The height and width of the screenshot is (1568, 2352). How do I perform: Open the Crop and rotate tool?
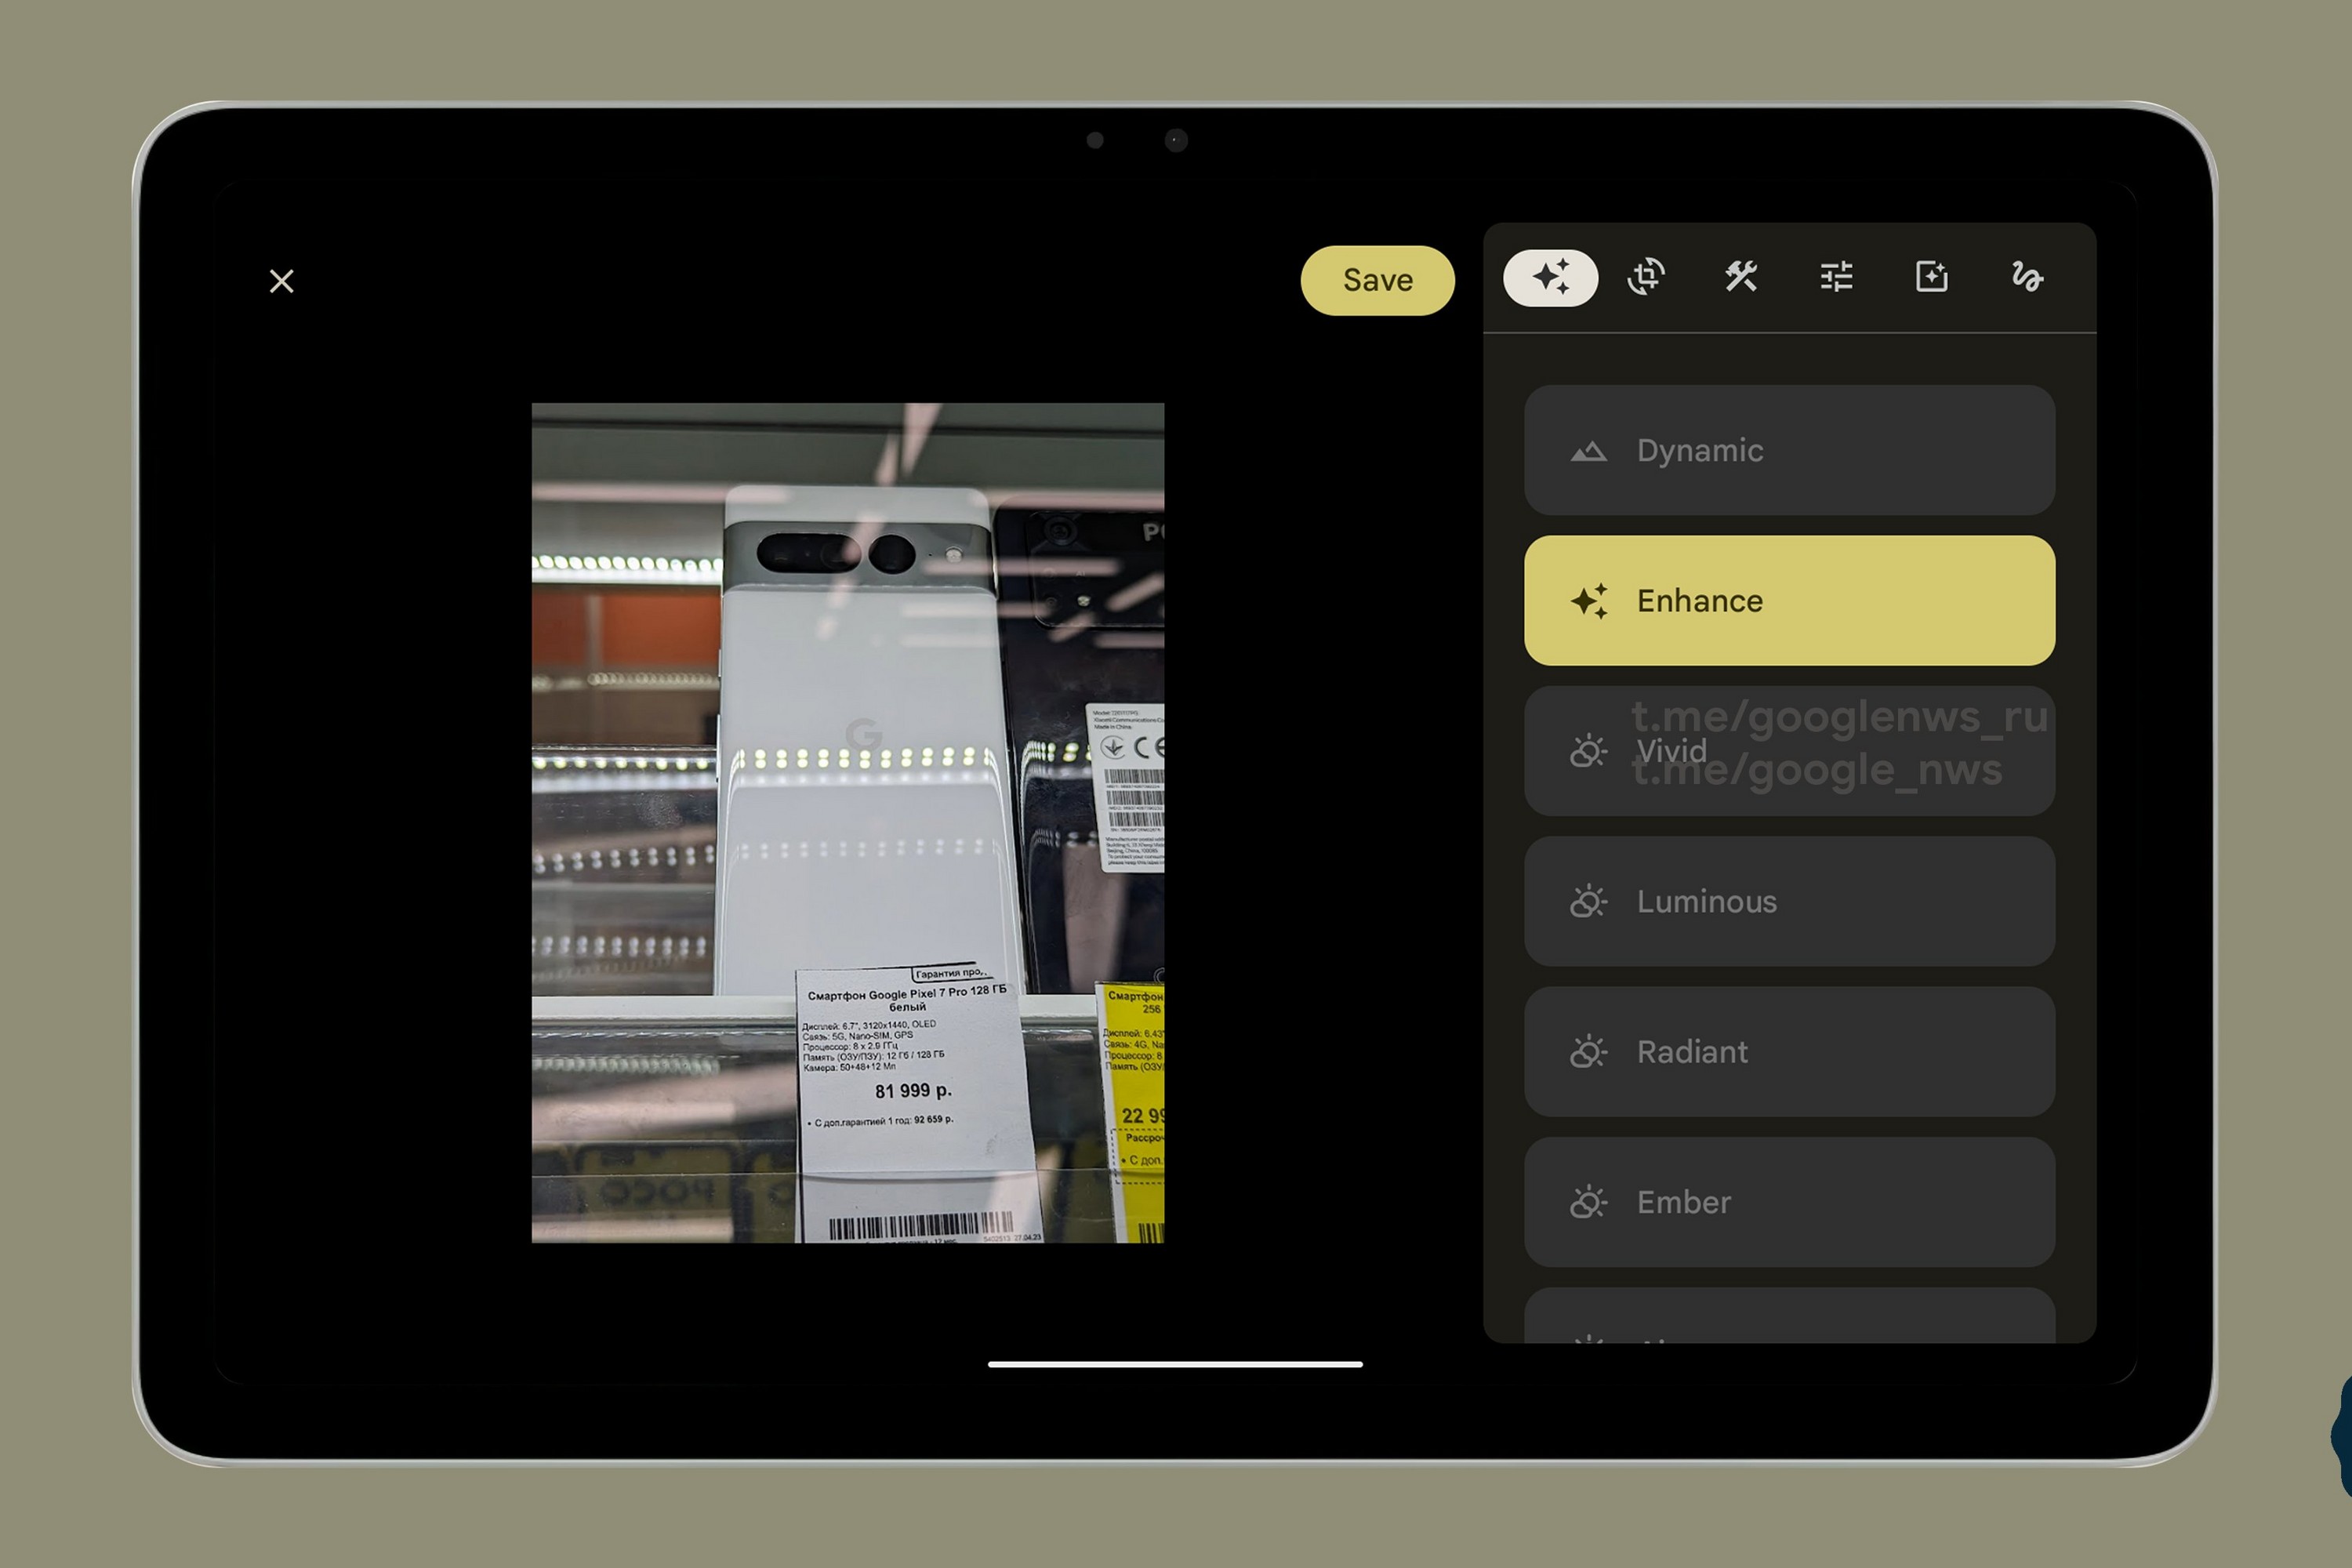point(1645,277)
